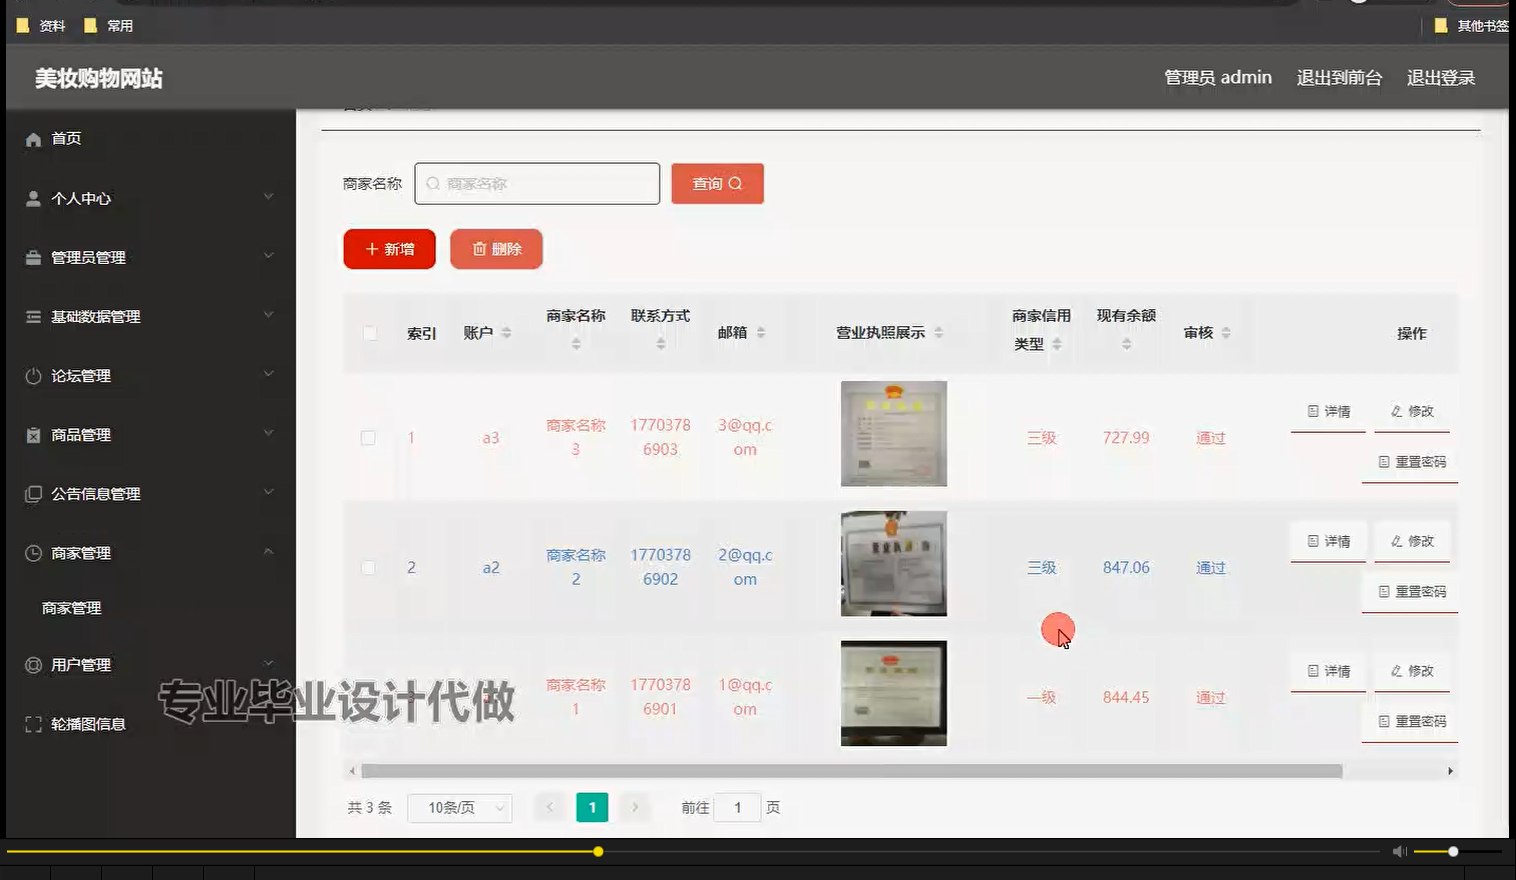This screenshot has width=1516, height=880.
Task: Click 退出到前台 in the header
Action: pyautogui.click(x=1339, y=78)
